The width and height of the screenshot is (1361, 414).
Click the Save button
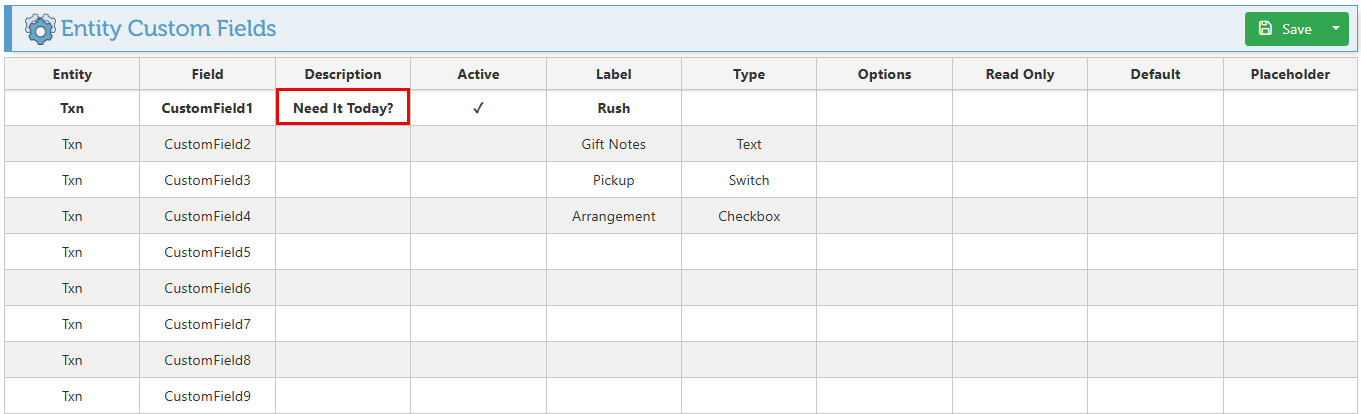point(1285,29)
